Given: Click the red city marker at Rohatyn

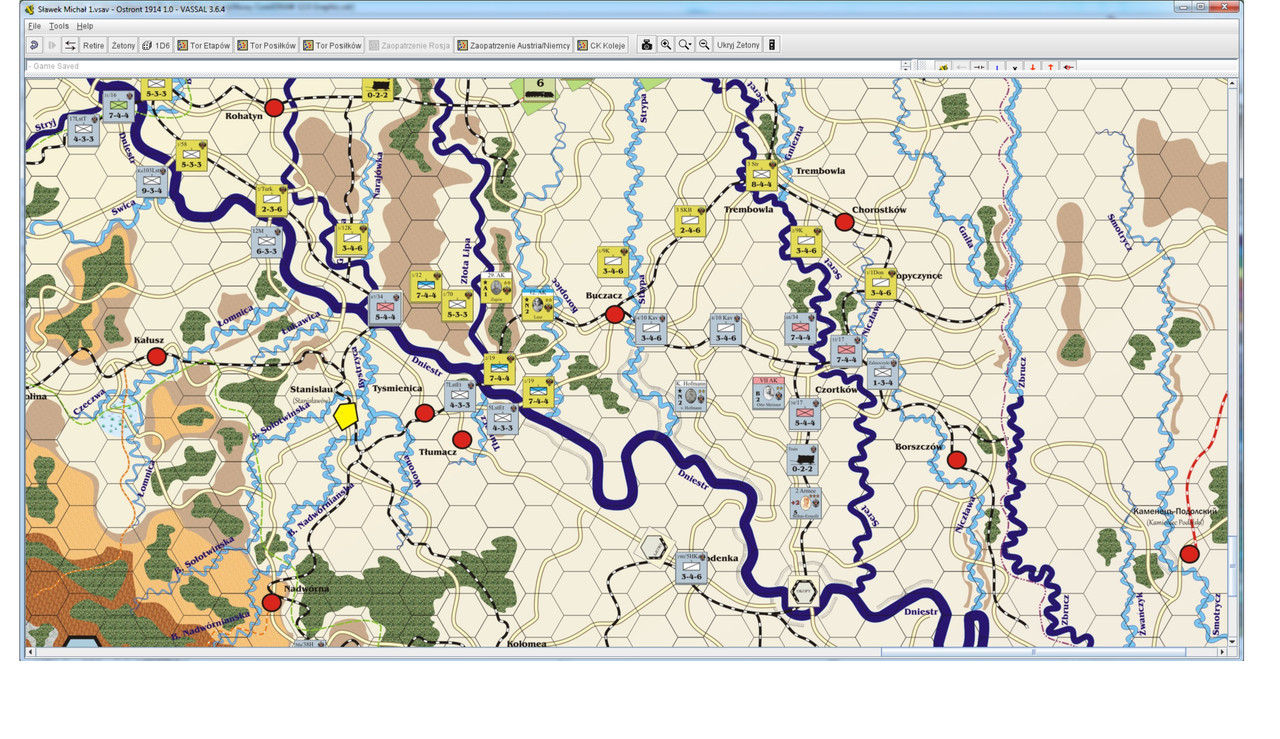Looking at the screenshot, I should click(x=274, y=107).
